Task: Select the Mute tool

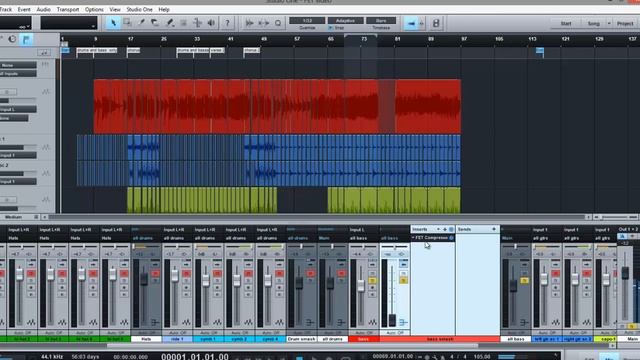Action: (183, 23)
